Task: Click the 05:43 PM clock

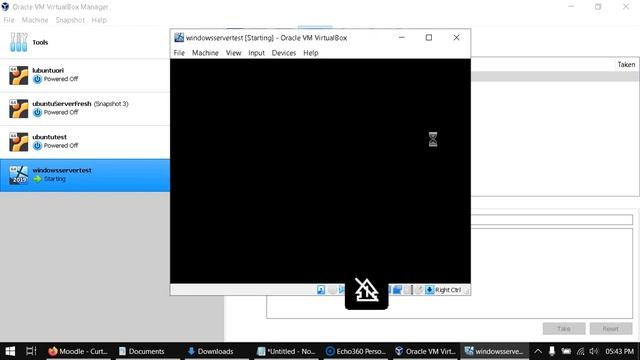Action: point(619,351)
